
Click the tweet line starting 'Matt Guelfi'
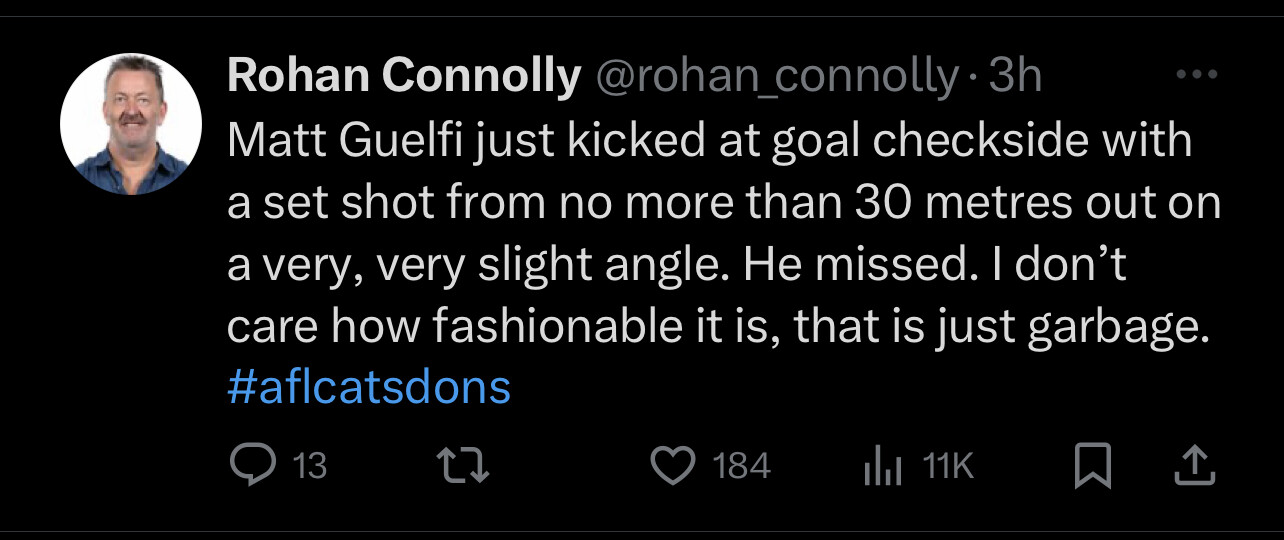click(x=710, y=141)
